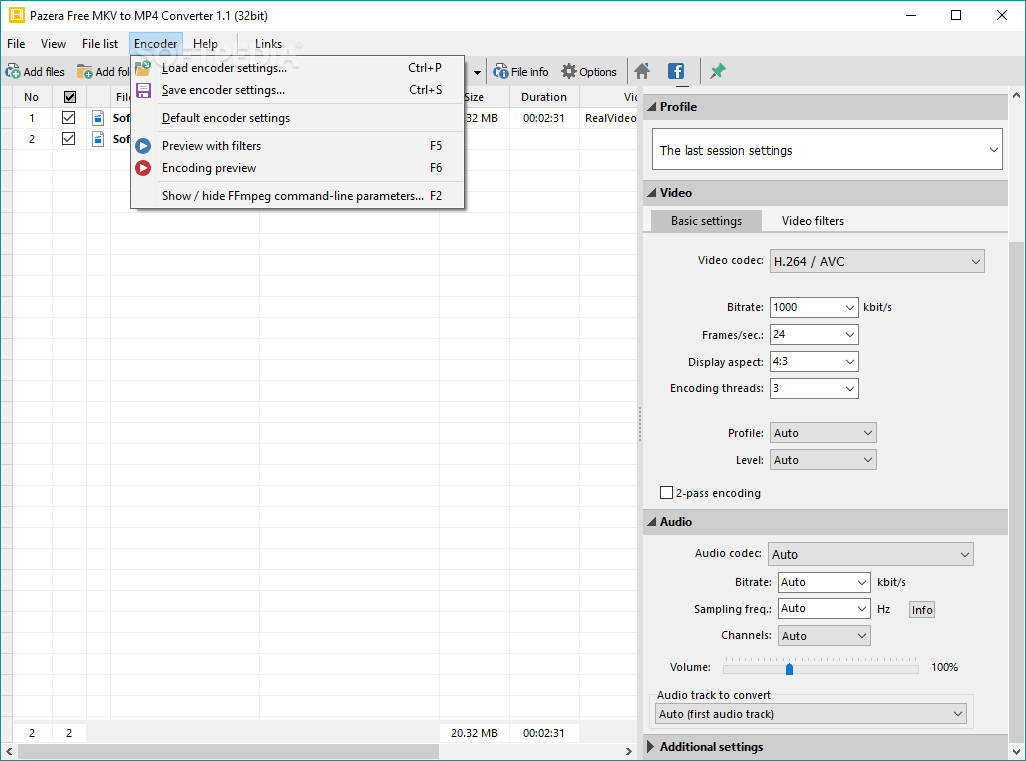Select Default encoder settings menu item
This screenshot has width=1026, height=761.
click(298, 118)
